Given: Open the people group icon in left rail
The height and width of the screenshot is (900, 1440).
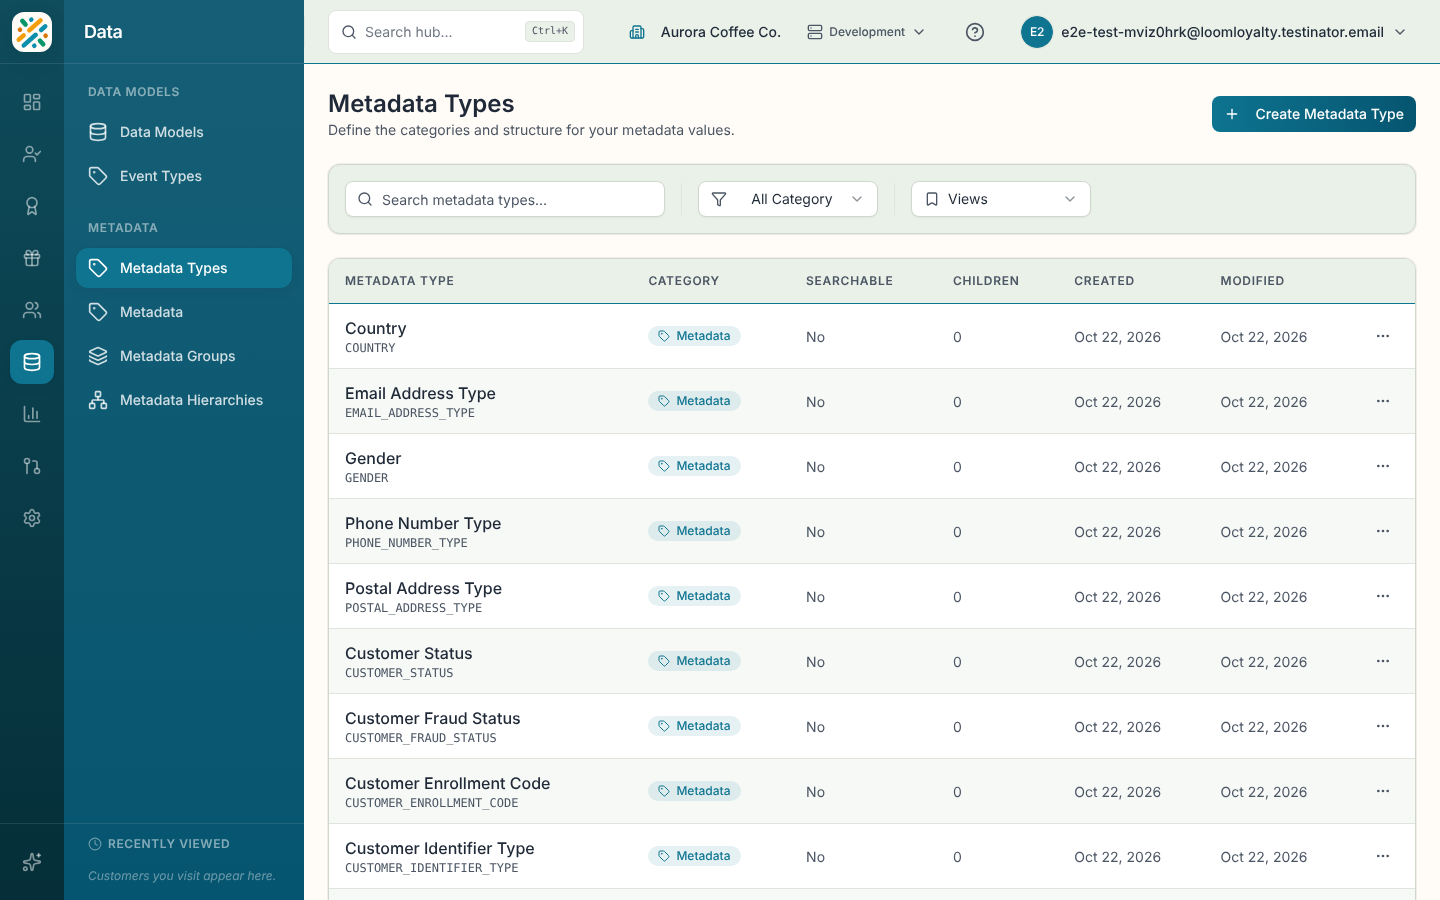Looking at the screenshot, I should coord(32,310).
